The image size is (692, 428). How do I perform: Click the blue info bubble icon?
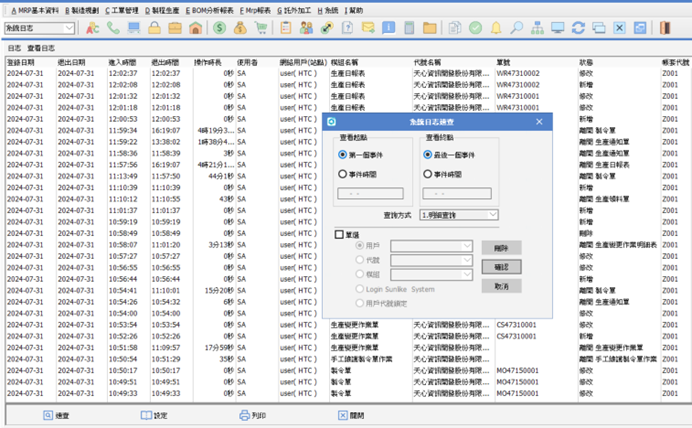click(388, 28)
